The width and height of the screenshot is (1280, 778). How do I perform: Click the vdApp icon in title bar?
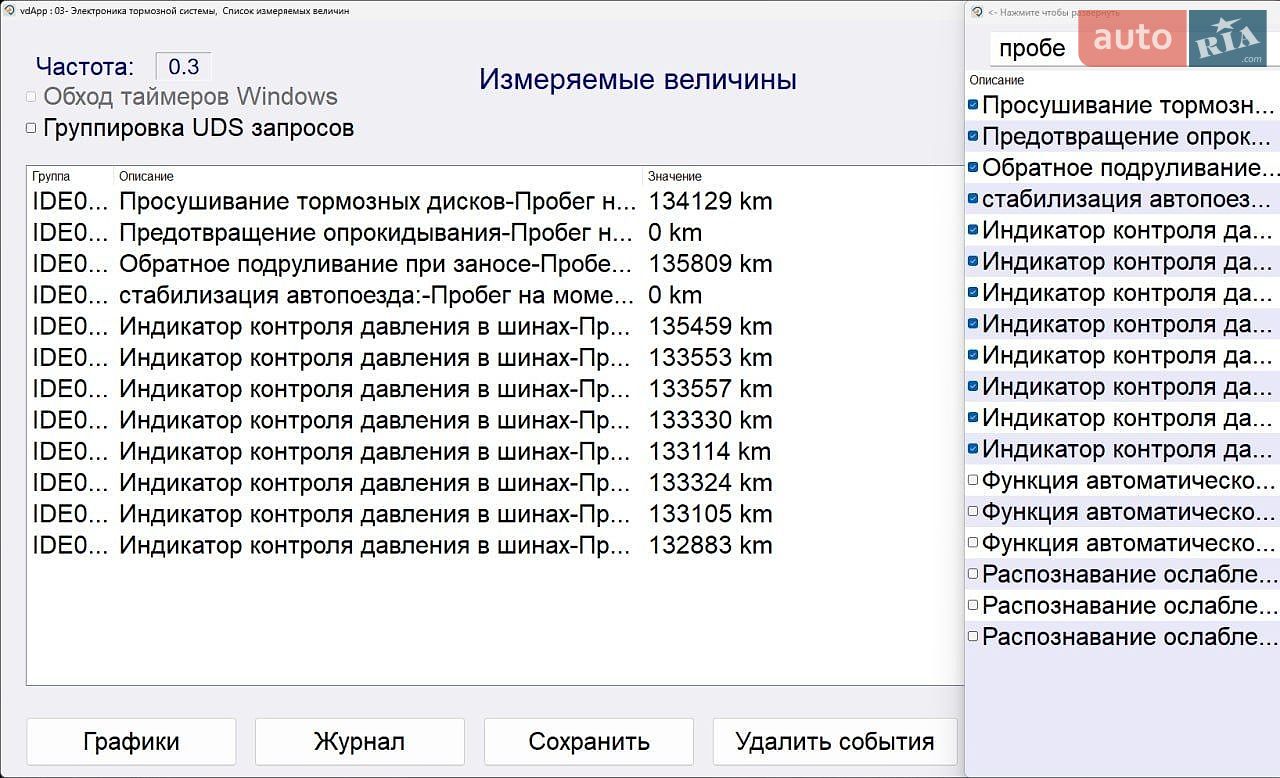tap(8, 10)
